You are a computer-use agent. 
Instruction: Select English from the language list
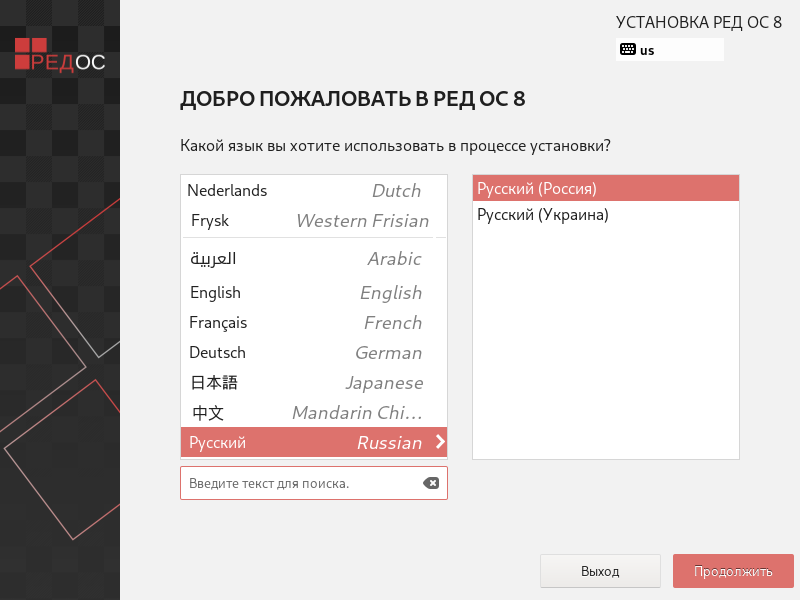pos(314,292)
